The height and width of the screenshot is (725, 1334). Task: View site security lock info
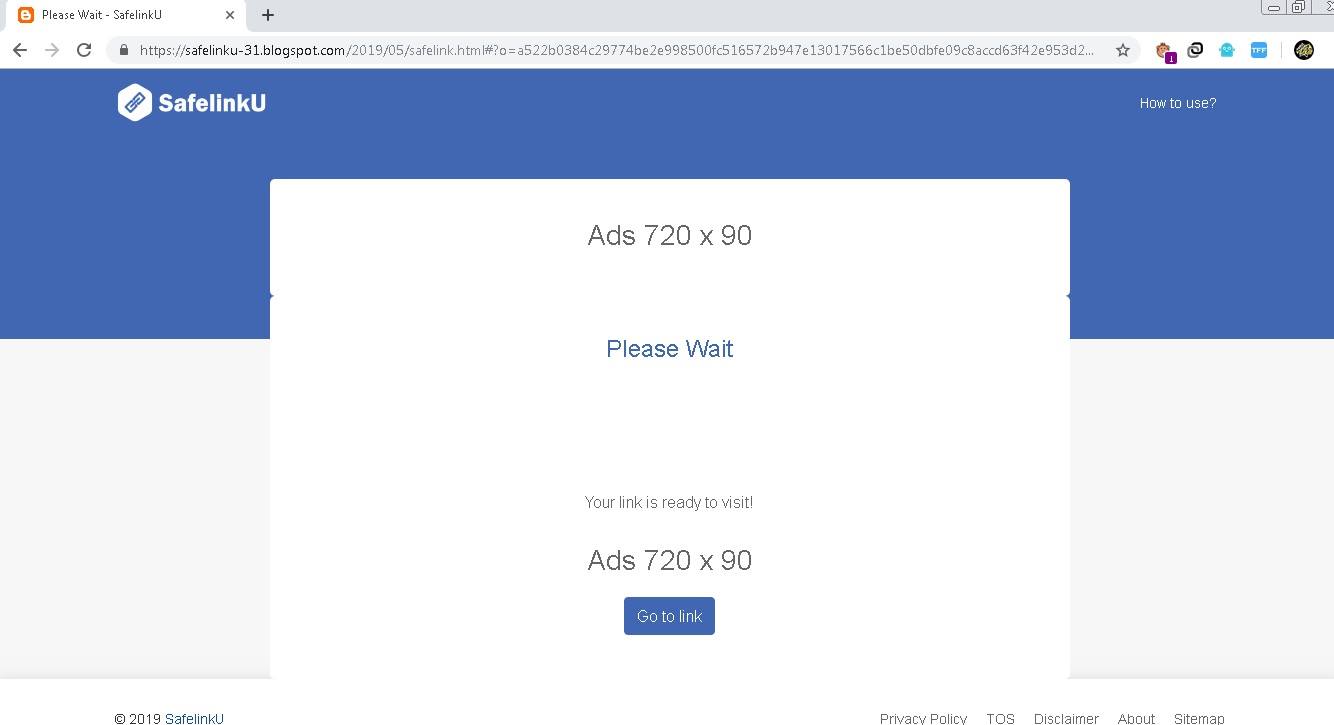[x=124, y=50]
